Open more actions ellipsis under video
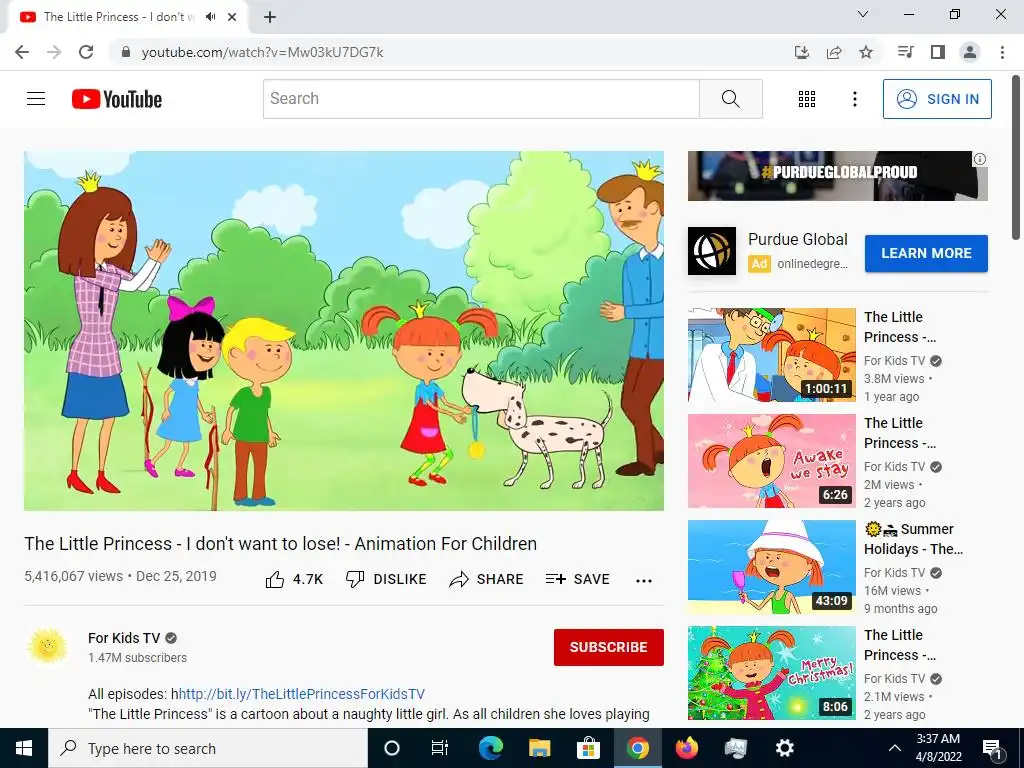Screen dimensions: 1024x768 [644, 581]
